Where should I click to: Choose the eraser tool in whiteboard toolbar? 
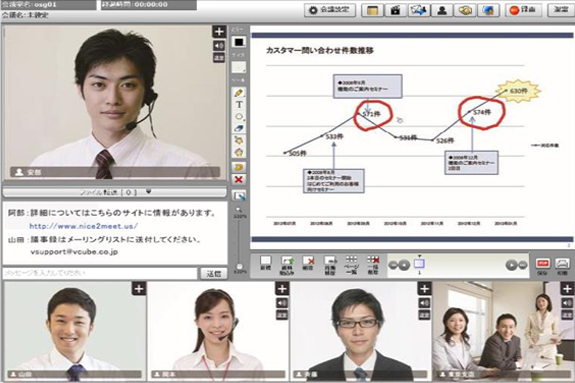239,129
